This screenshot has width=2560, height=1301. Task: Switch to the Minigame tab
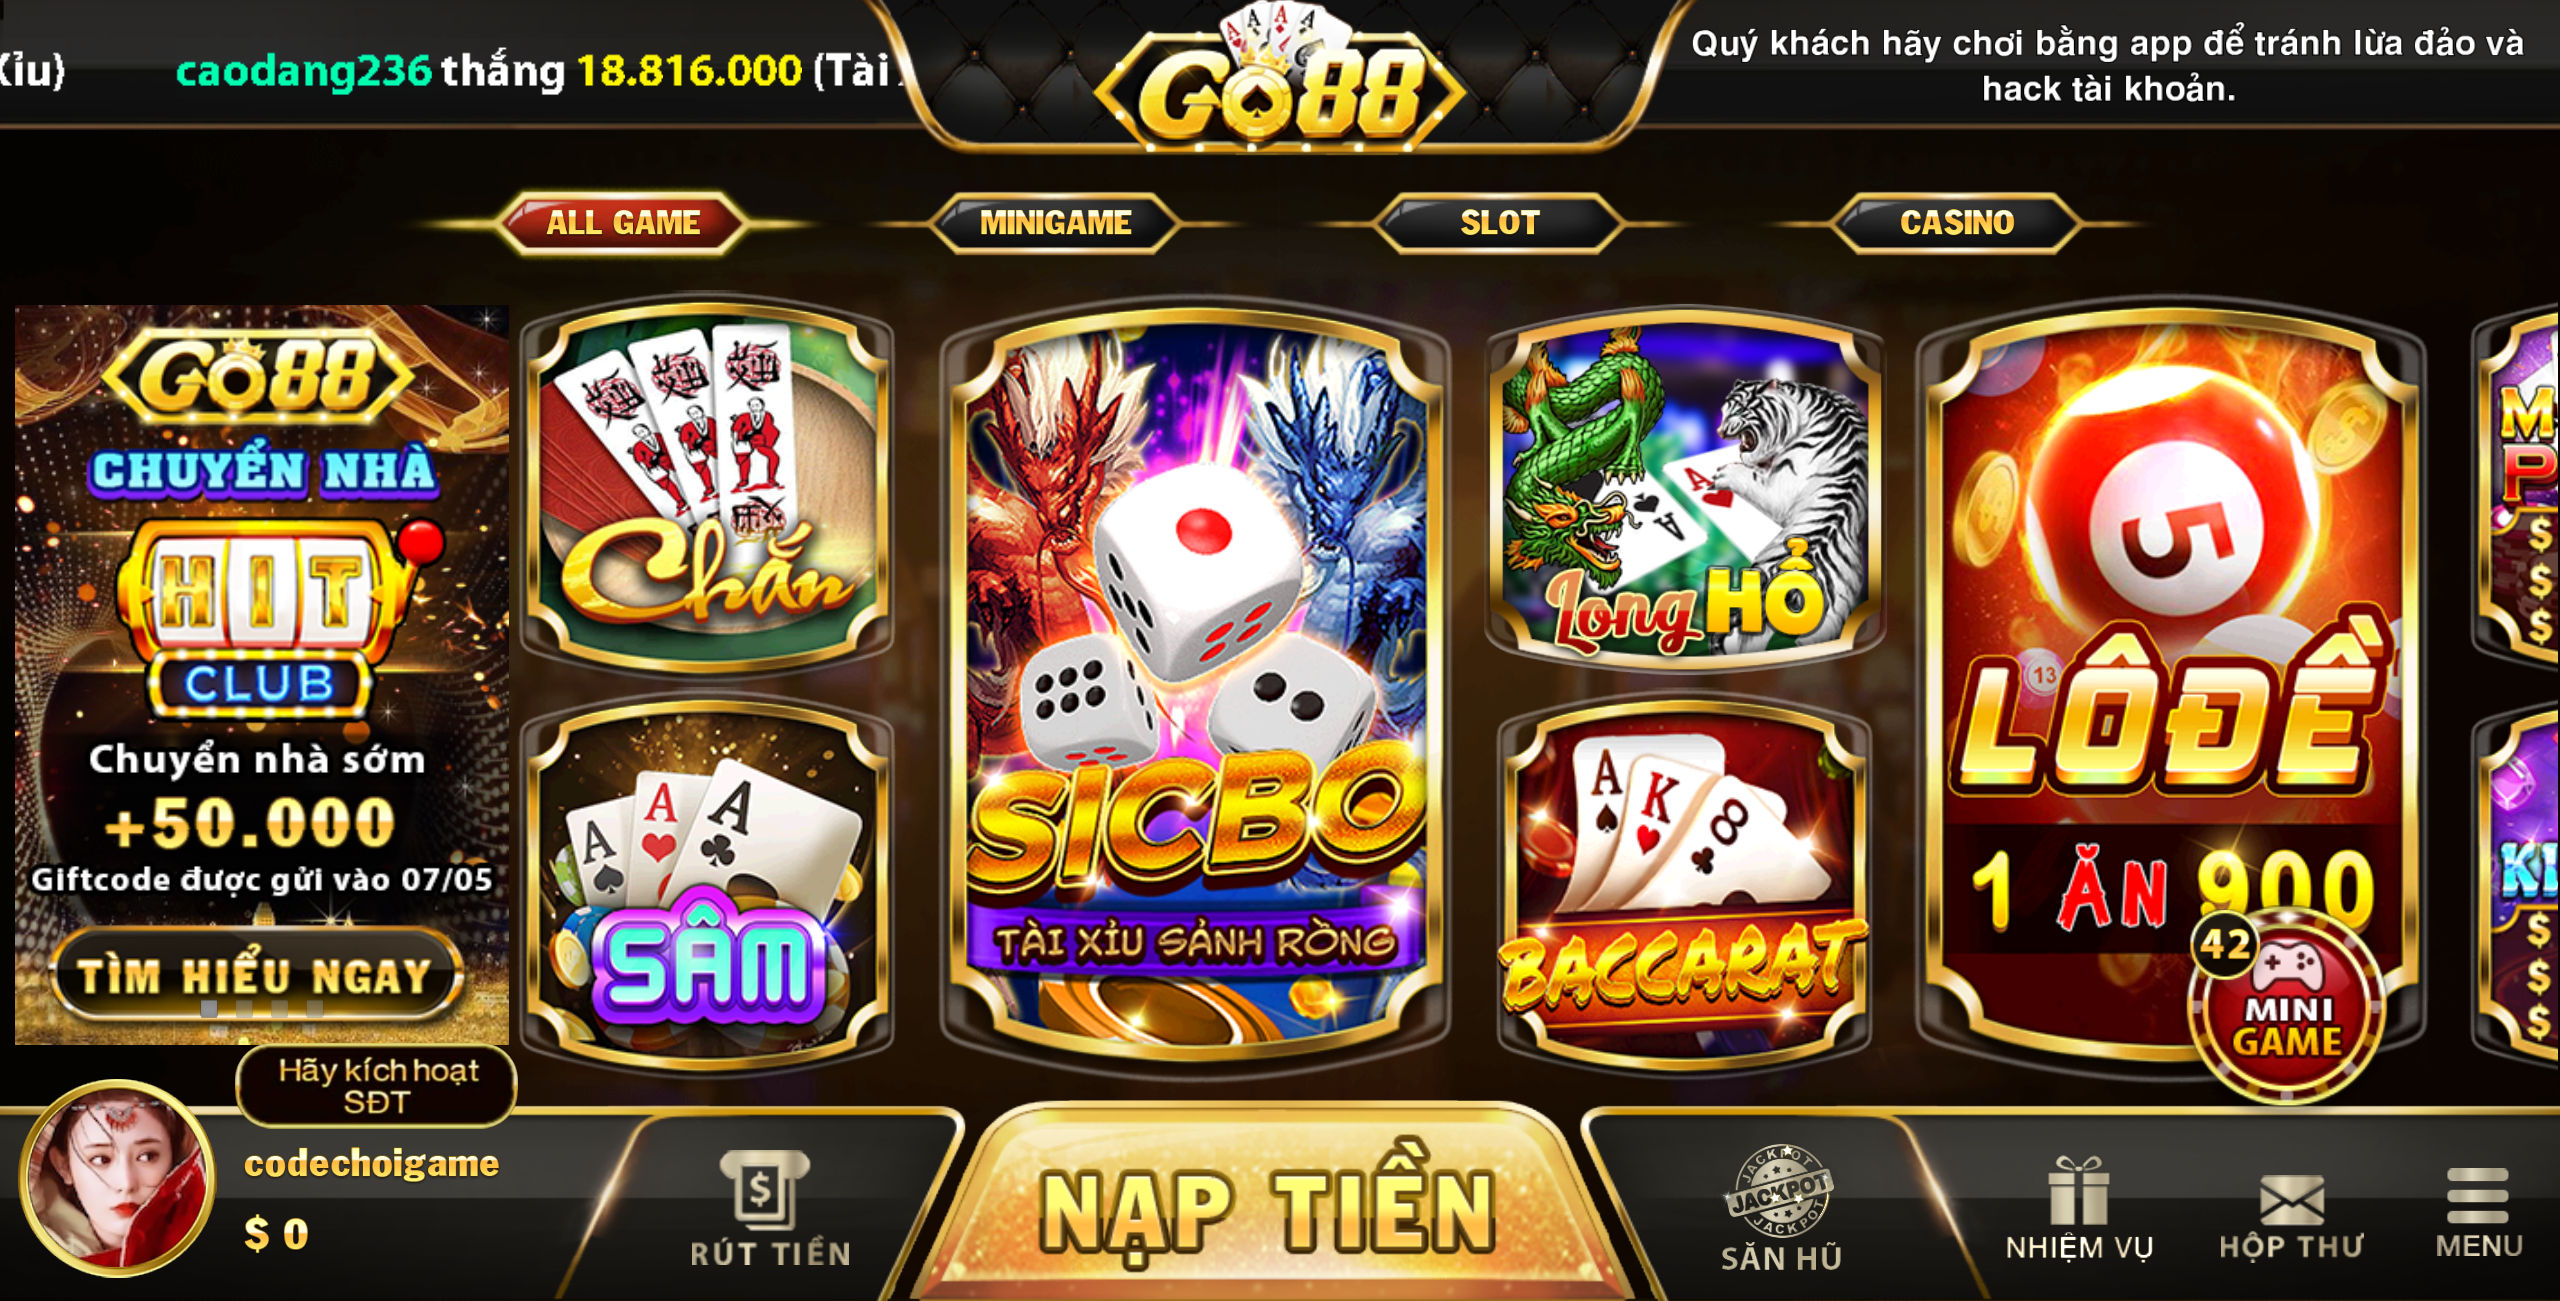1055,222
